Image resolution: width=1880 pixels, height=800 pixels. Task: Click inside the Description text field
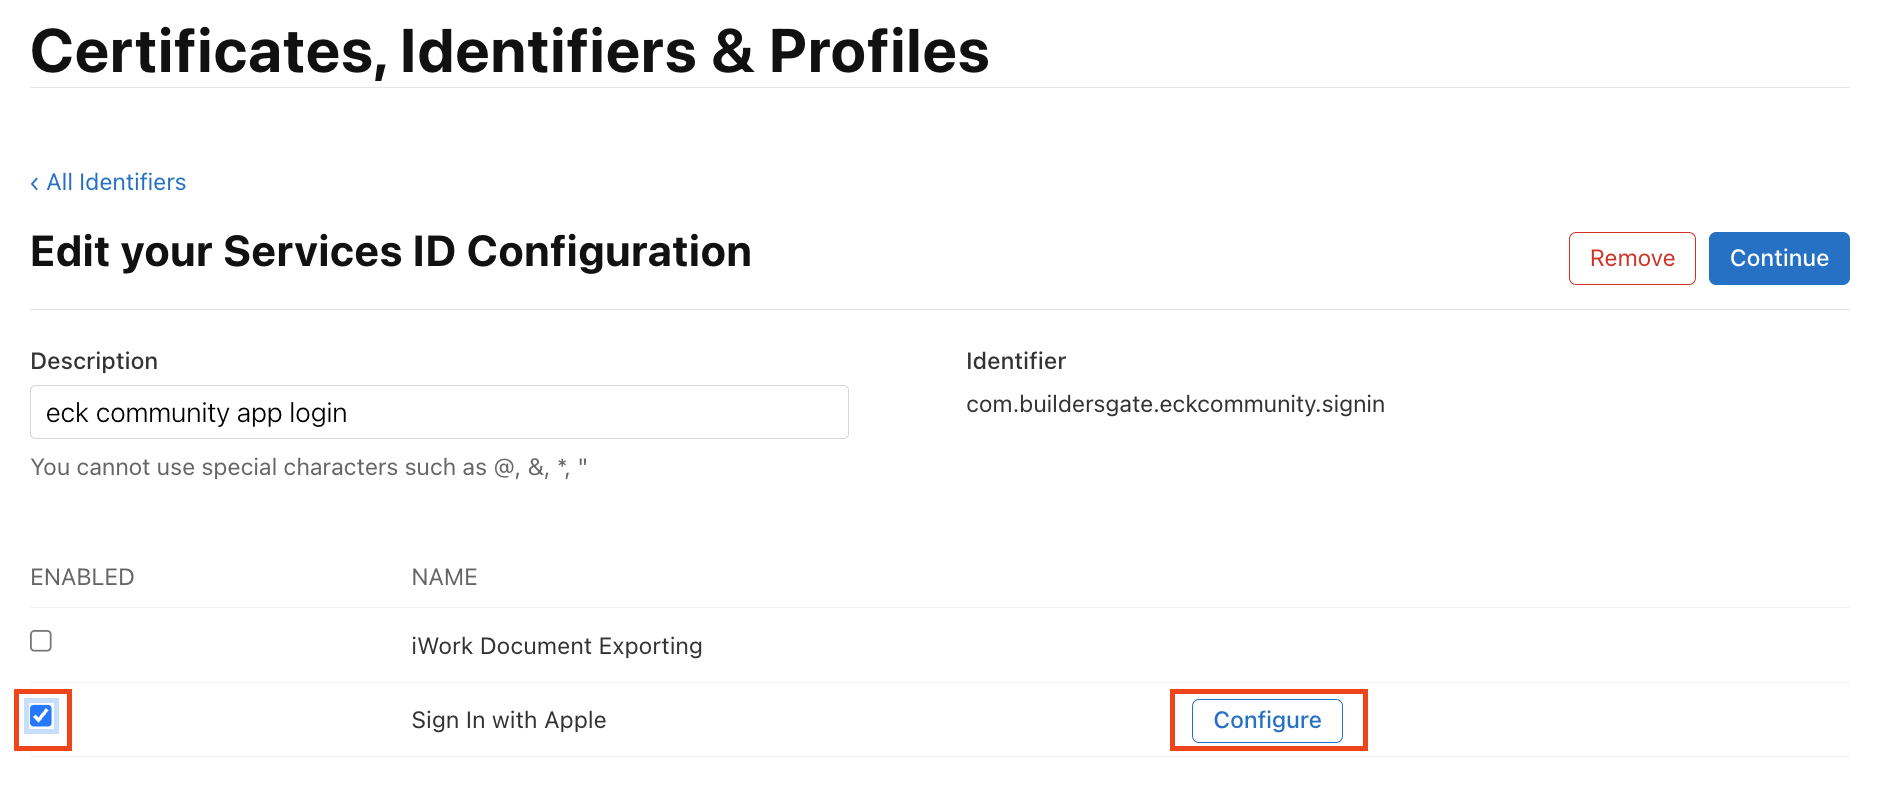click(440, 411)
